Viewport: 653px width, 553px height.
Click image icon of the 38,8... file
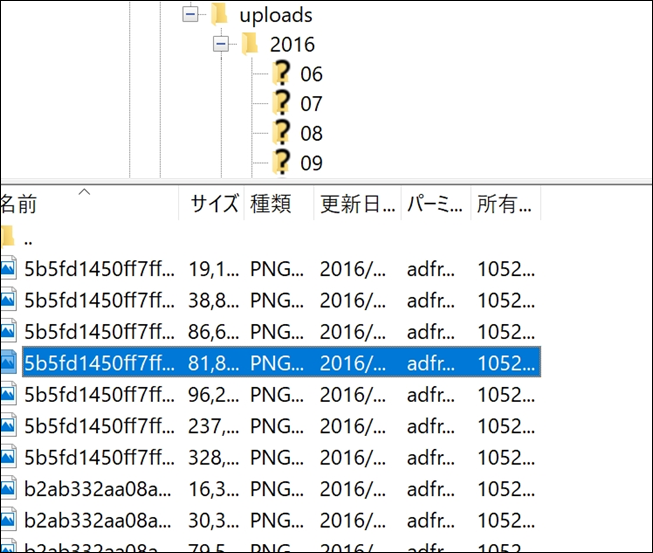point(8,299)
